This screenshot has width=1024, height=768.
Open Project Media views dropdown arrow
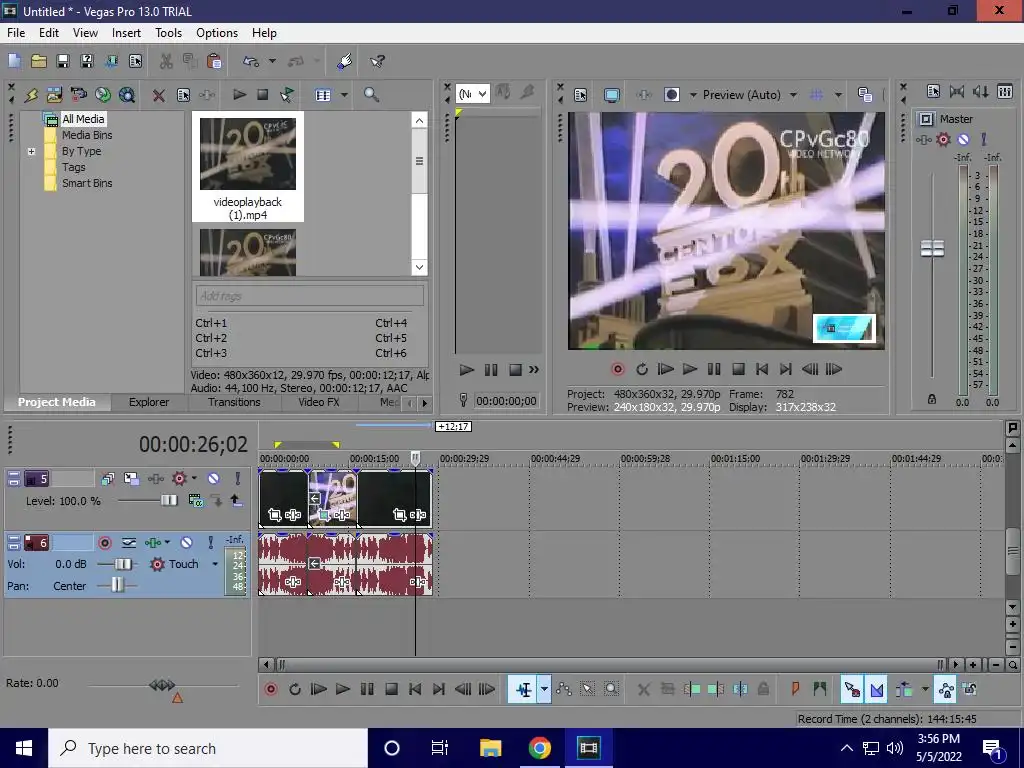pos(344,95)
